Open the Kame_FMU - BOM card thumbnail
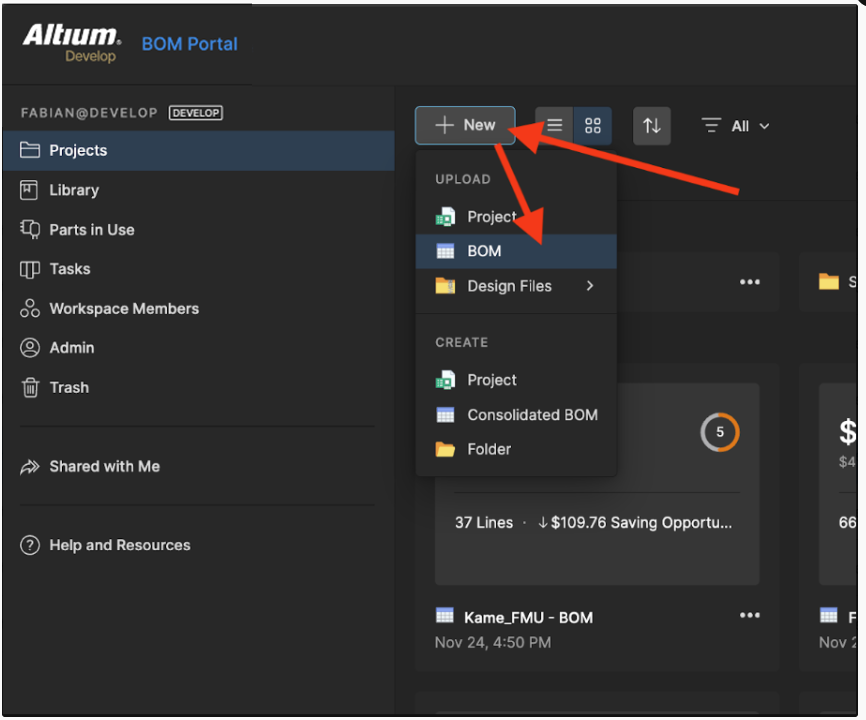 (596, 484)
